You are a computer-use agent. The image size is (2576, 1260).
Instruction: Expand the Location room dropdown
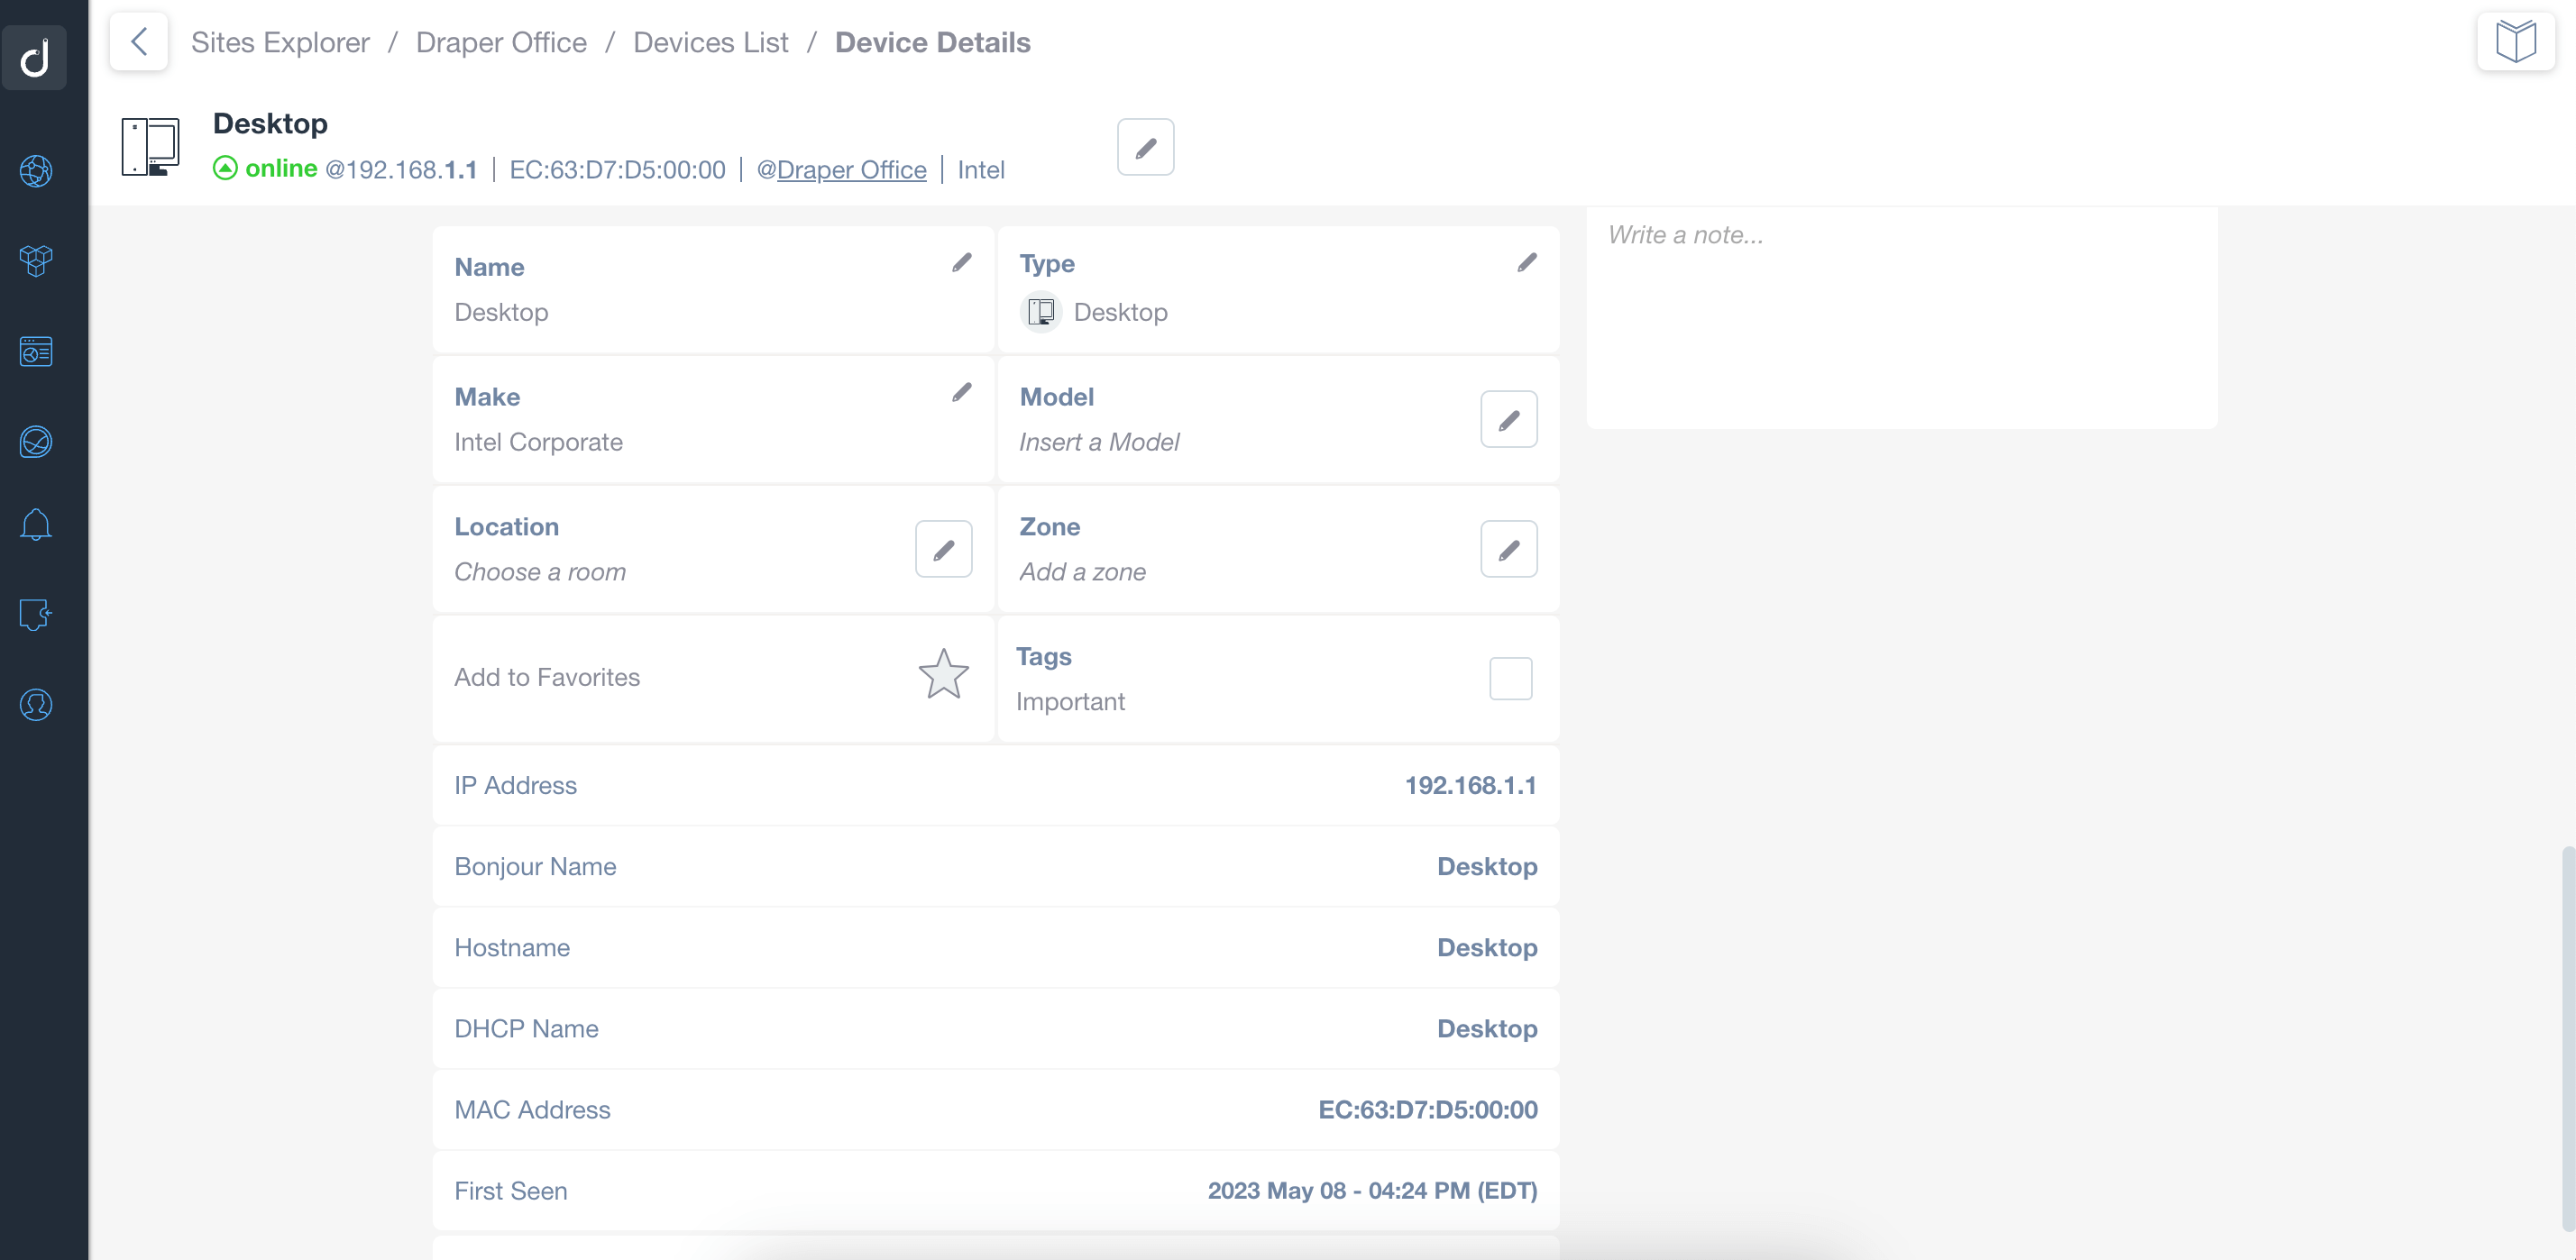[x=943, y=547]
